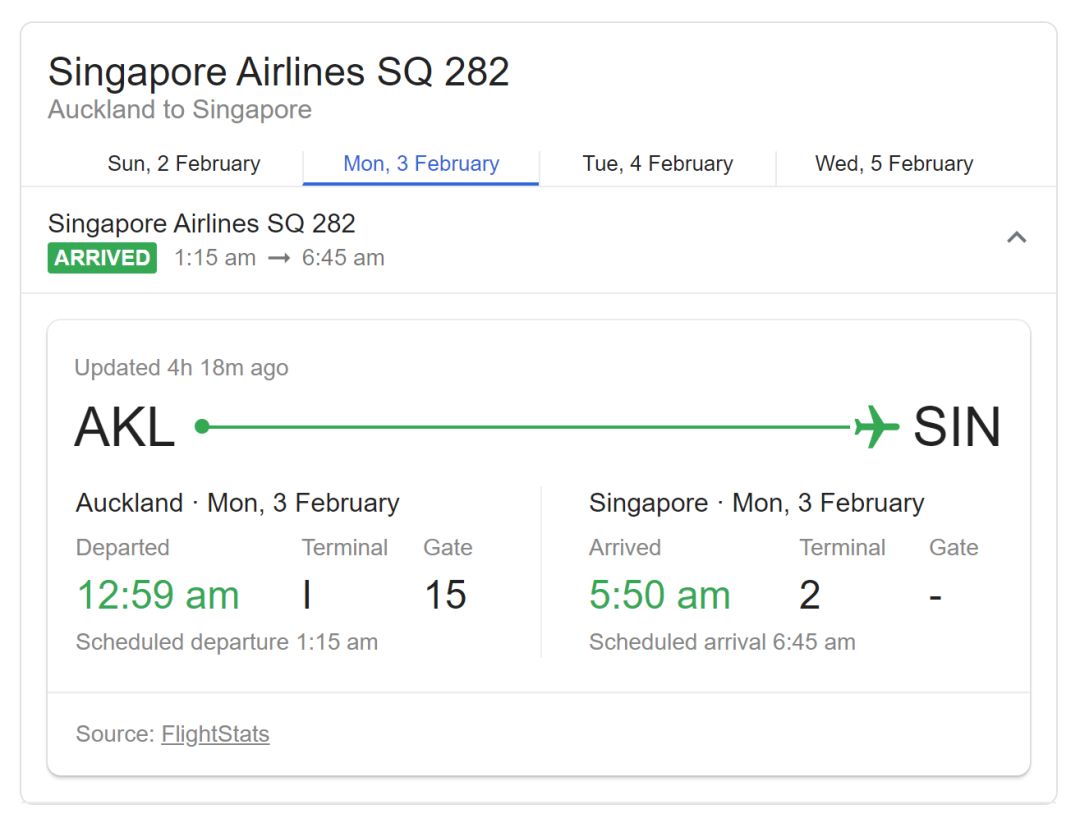Click the Singapore arrival terminal number 2
The image size is (1080, 814).
[x=809, y=595]
